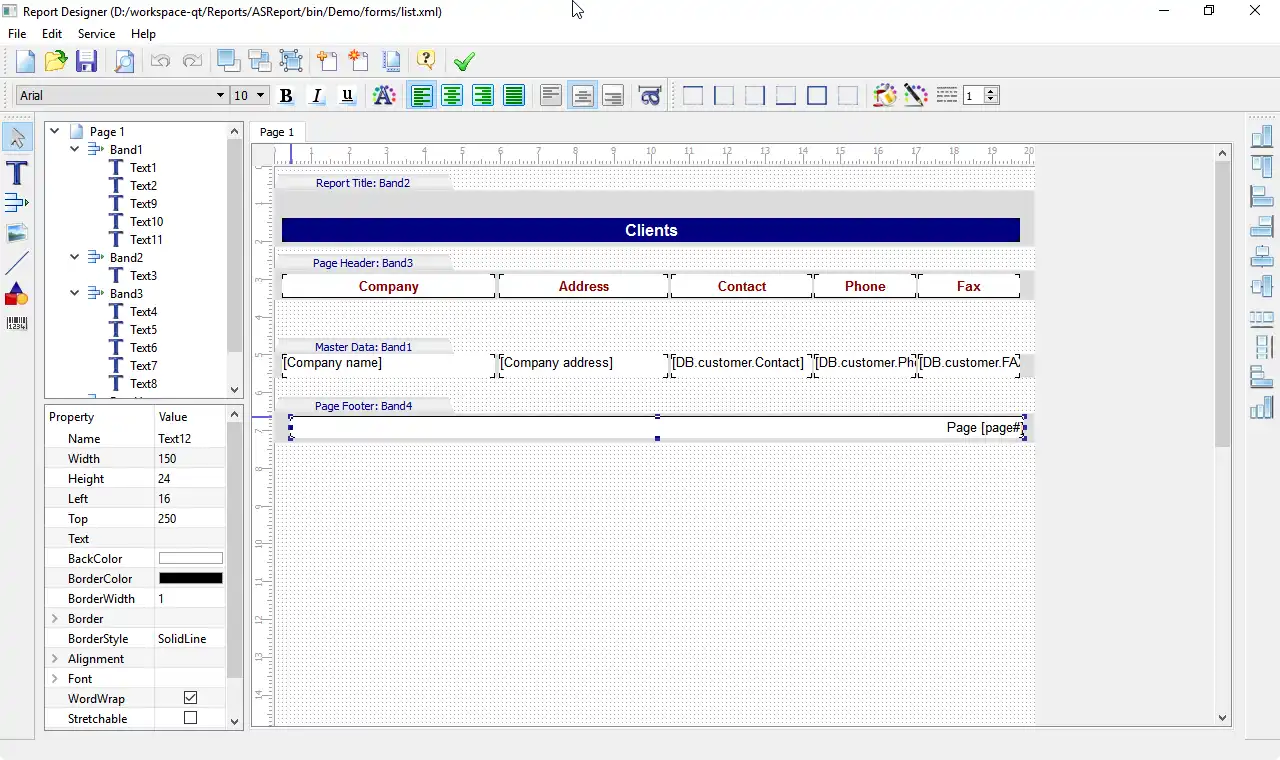Select the line drawing tool
1280x760 pixels.
coord(17,263)
